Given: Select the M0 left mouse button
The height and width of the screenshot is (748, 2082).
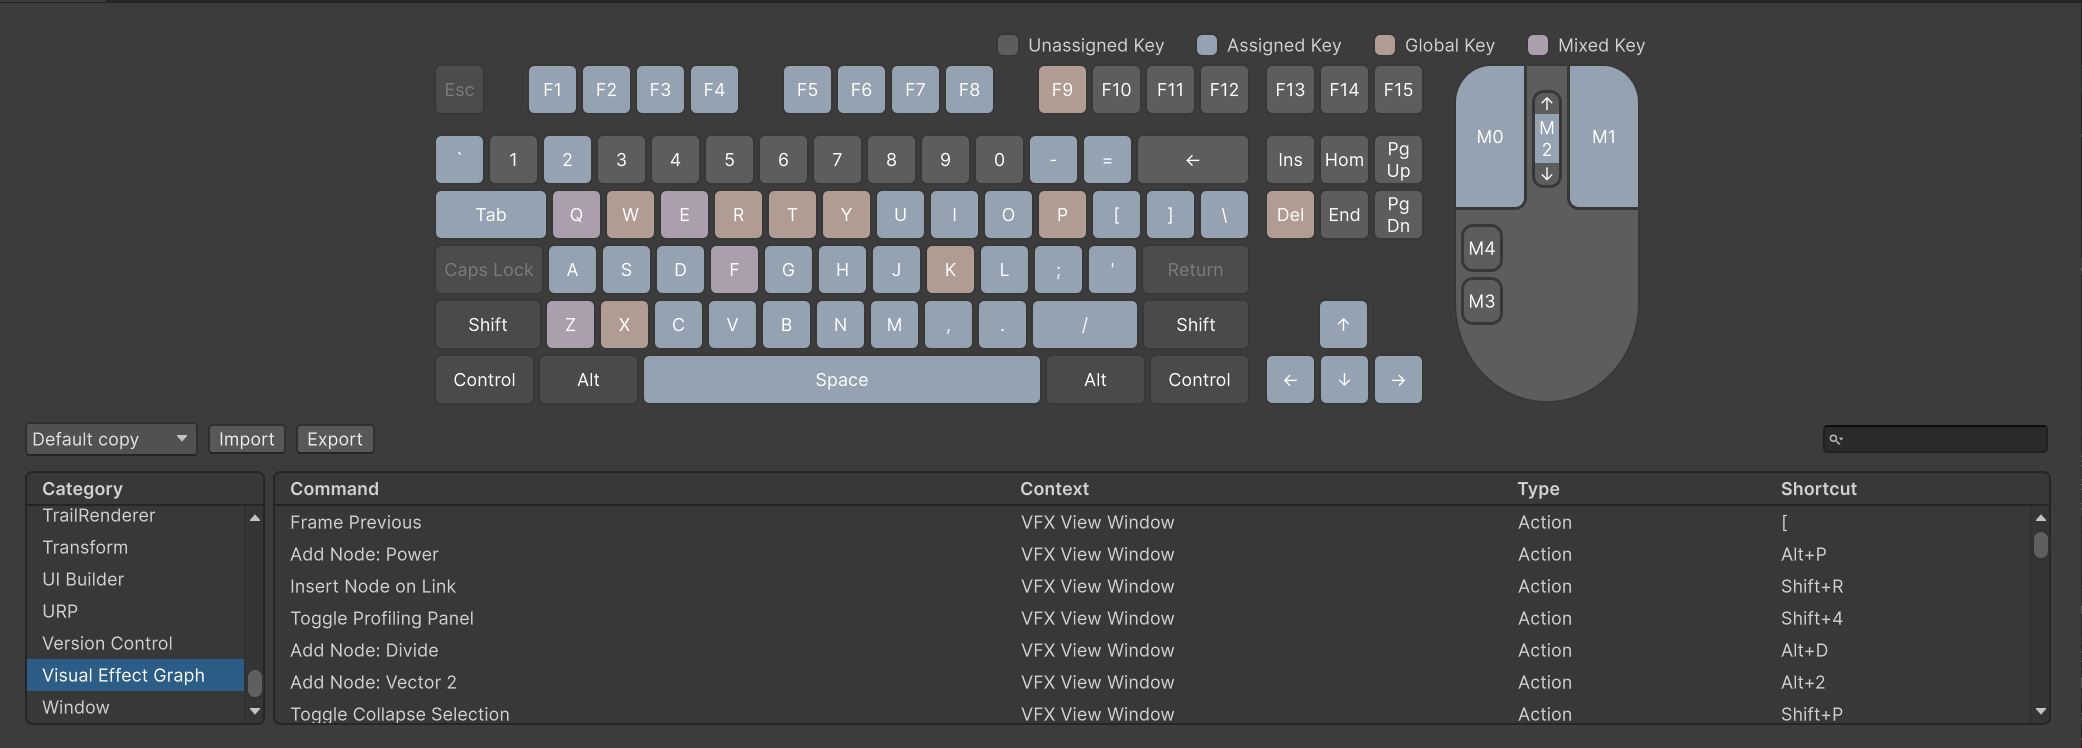Looking at the screenshot, I should click(x=1489, y=137).
